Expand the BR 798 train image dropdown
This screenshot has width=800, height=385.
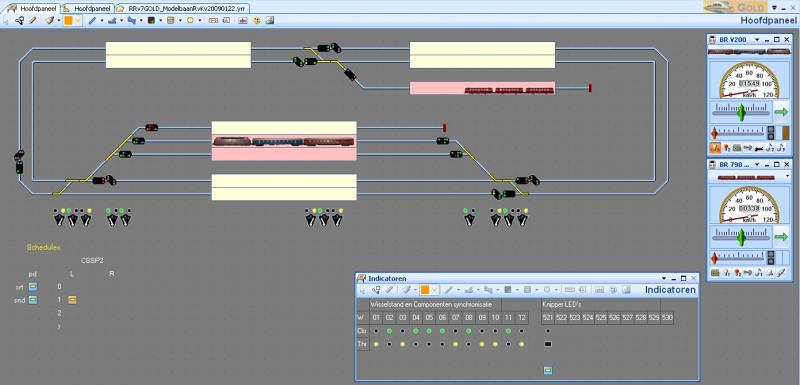pyautogui.click(x=788, y=176)
